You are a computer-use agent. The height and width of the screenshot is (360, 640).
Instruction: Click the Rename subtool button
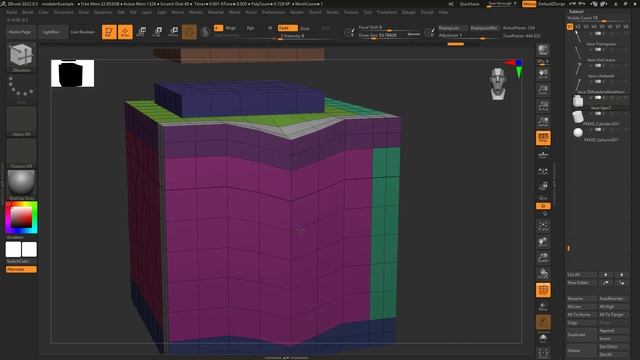click(x=582, y=299)
